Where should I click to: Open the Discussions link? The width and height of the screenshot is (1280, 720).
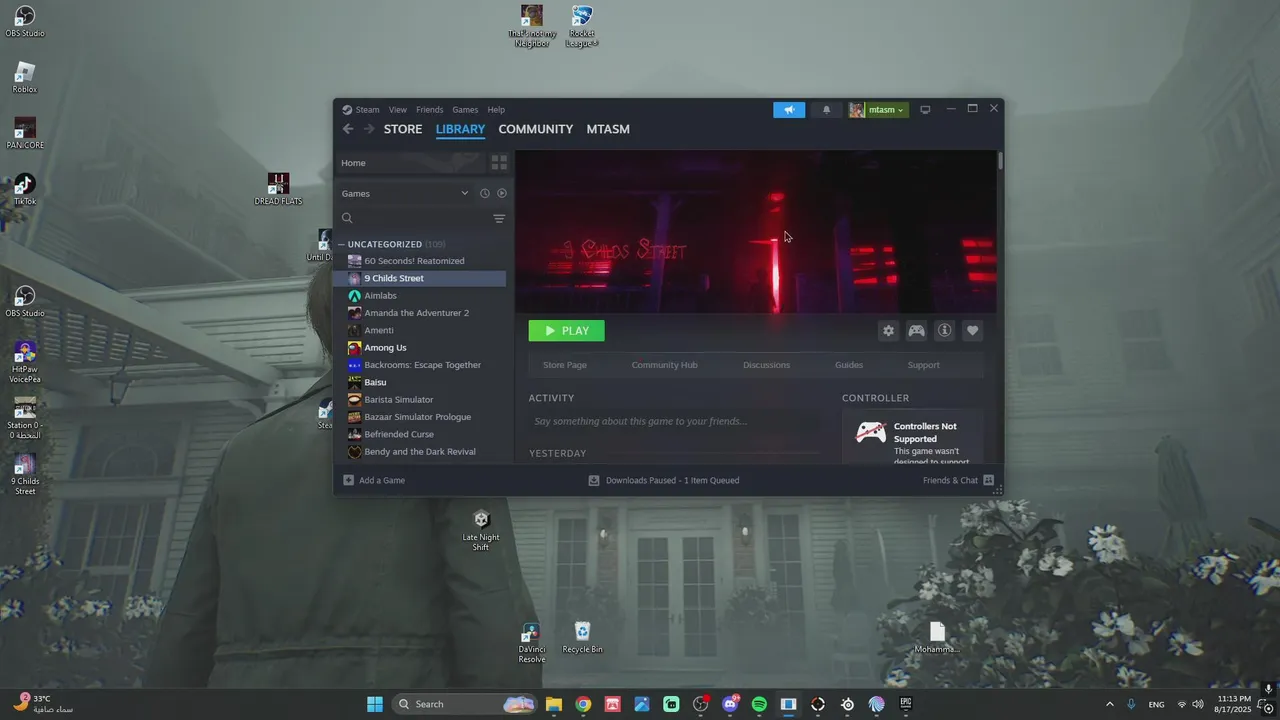[x=766, y=365]
